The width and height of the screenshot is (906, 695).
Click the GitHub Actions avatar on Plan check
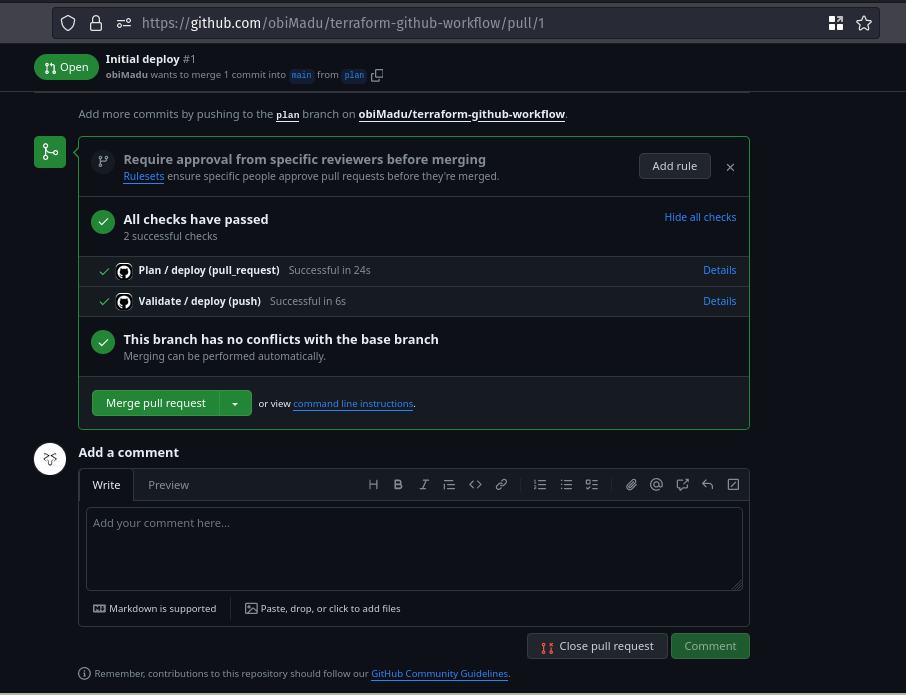[124, 271]
